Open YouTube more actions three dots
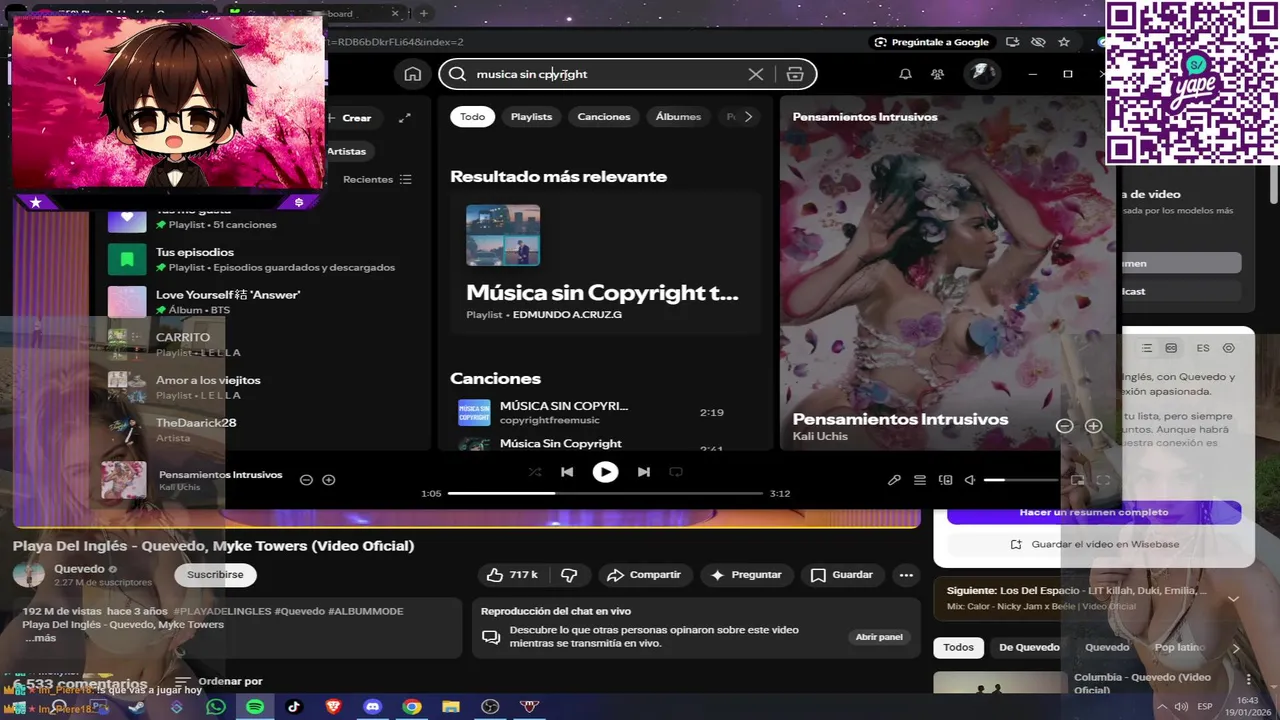 (906, 575)
